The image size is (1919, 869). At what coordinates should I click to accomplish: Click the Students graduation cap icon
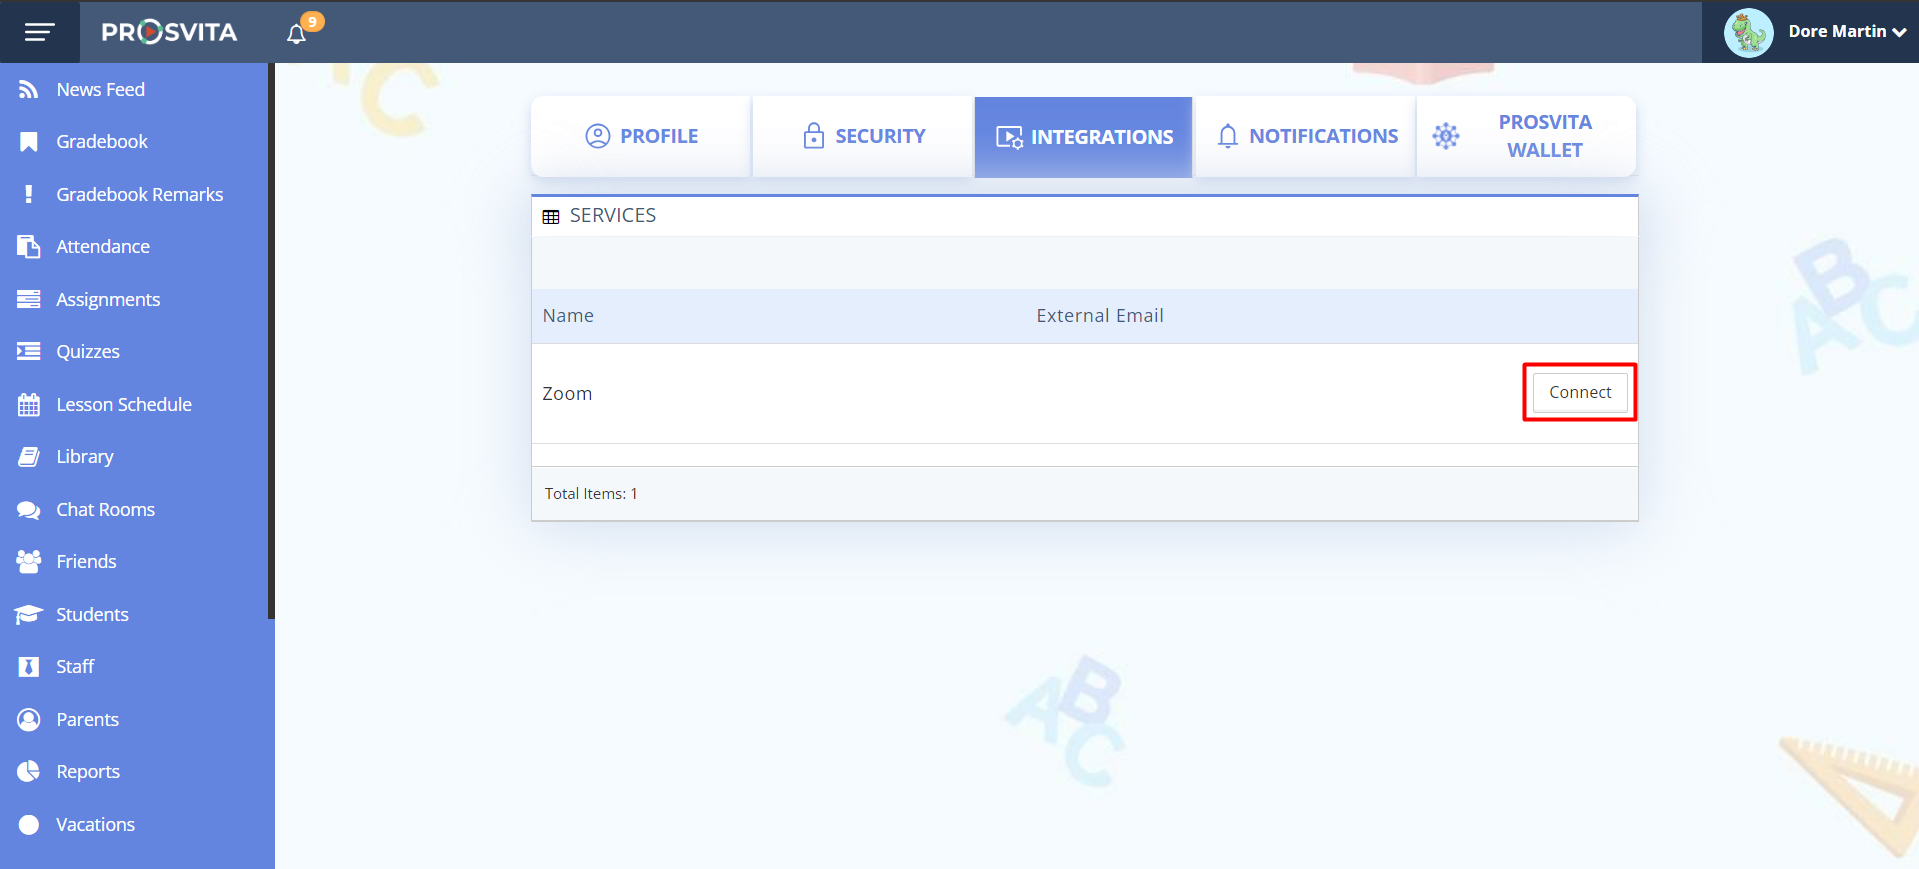click(x=29, y=614)
